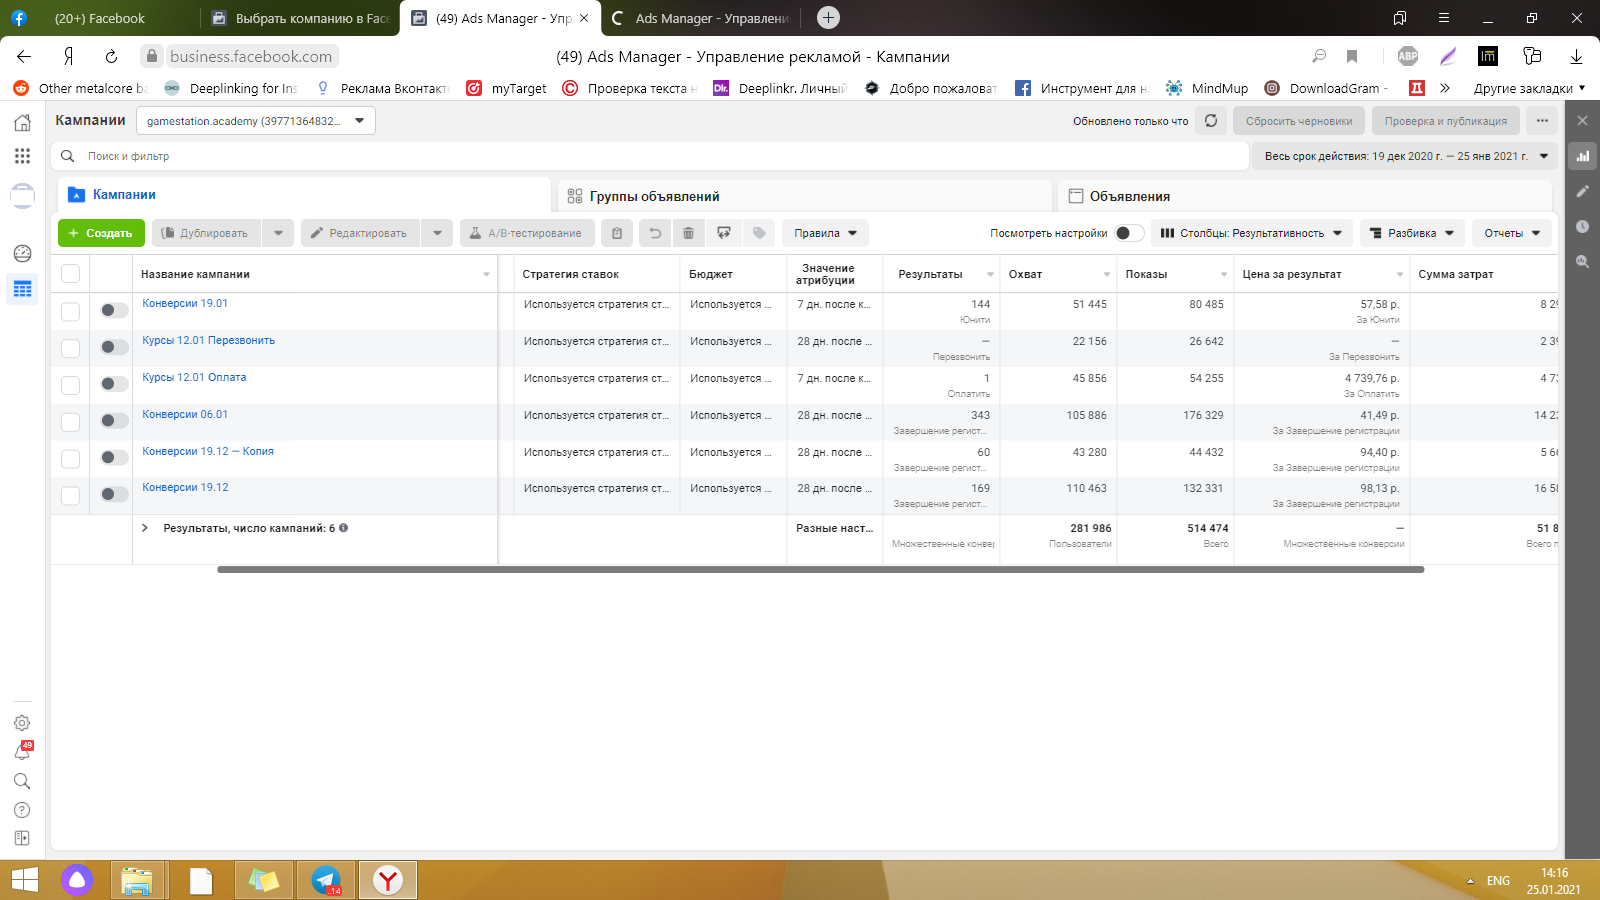Click Редактировать button

360,233
